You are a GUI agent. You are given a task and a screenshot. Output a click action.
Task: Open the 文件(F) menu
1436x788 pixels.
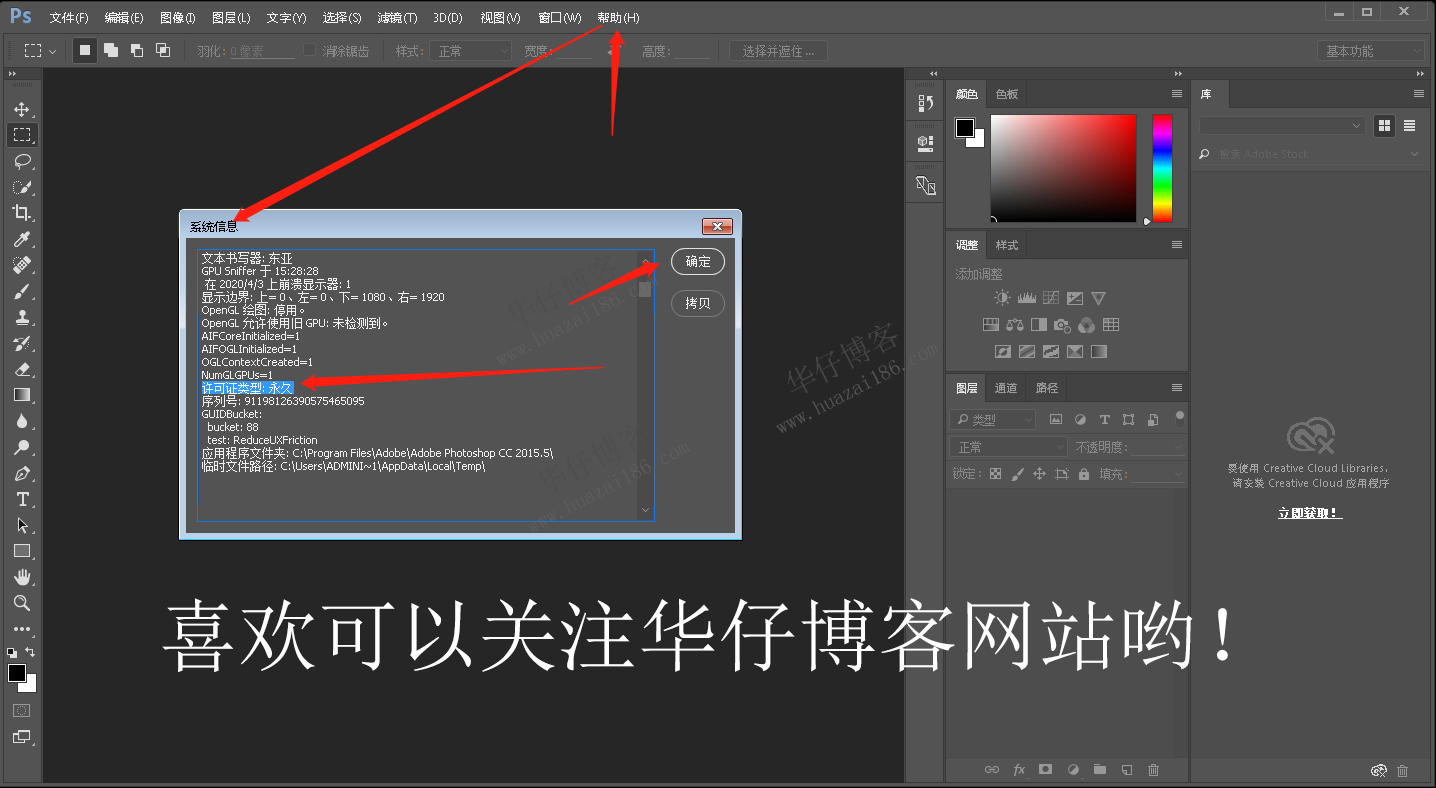click(x=69, y=18)
